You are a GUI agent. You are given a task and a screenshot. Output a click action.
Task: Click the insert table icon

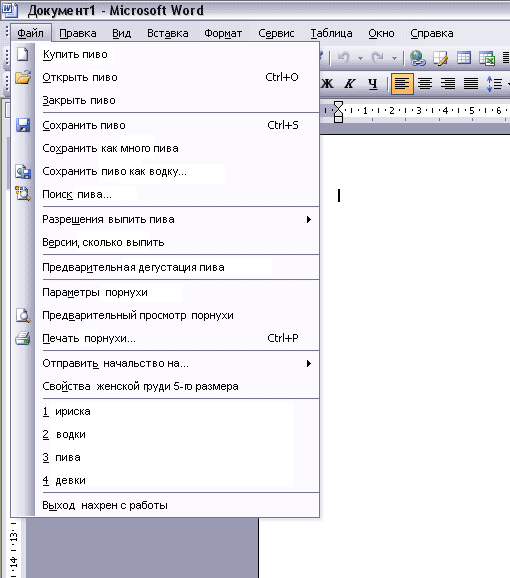464,58
